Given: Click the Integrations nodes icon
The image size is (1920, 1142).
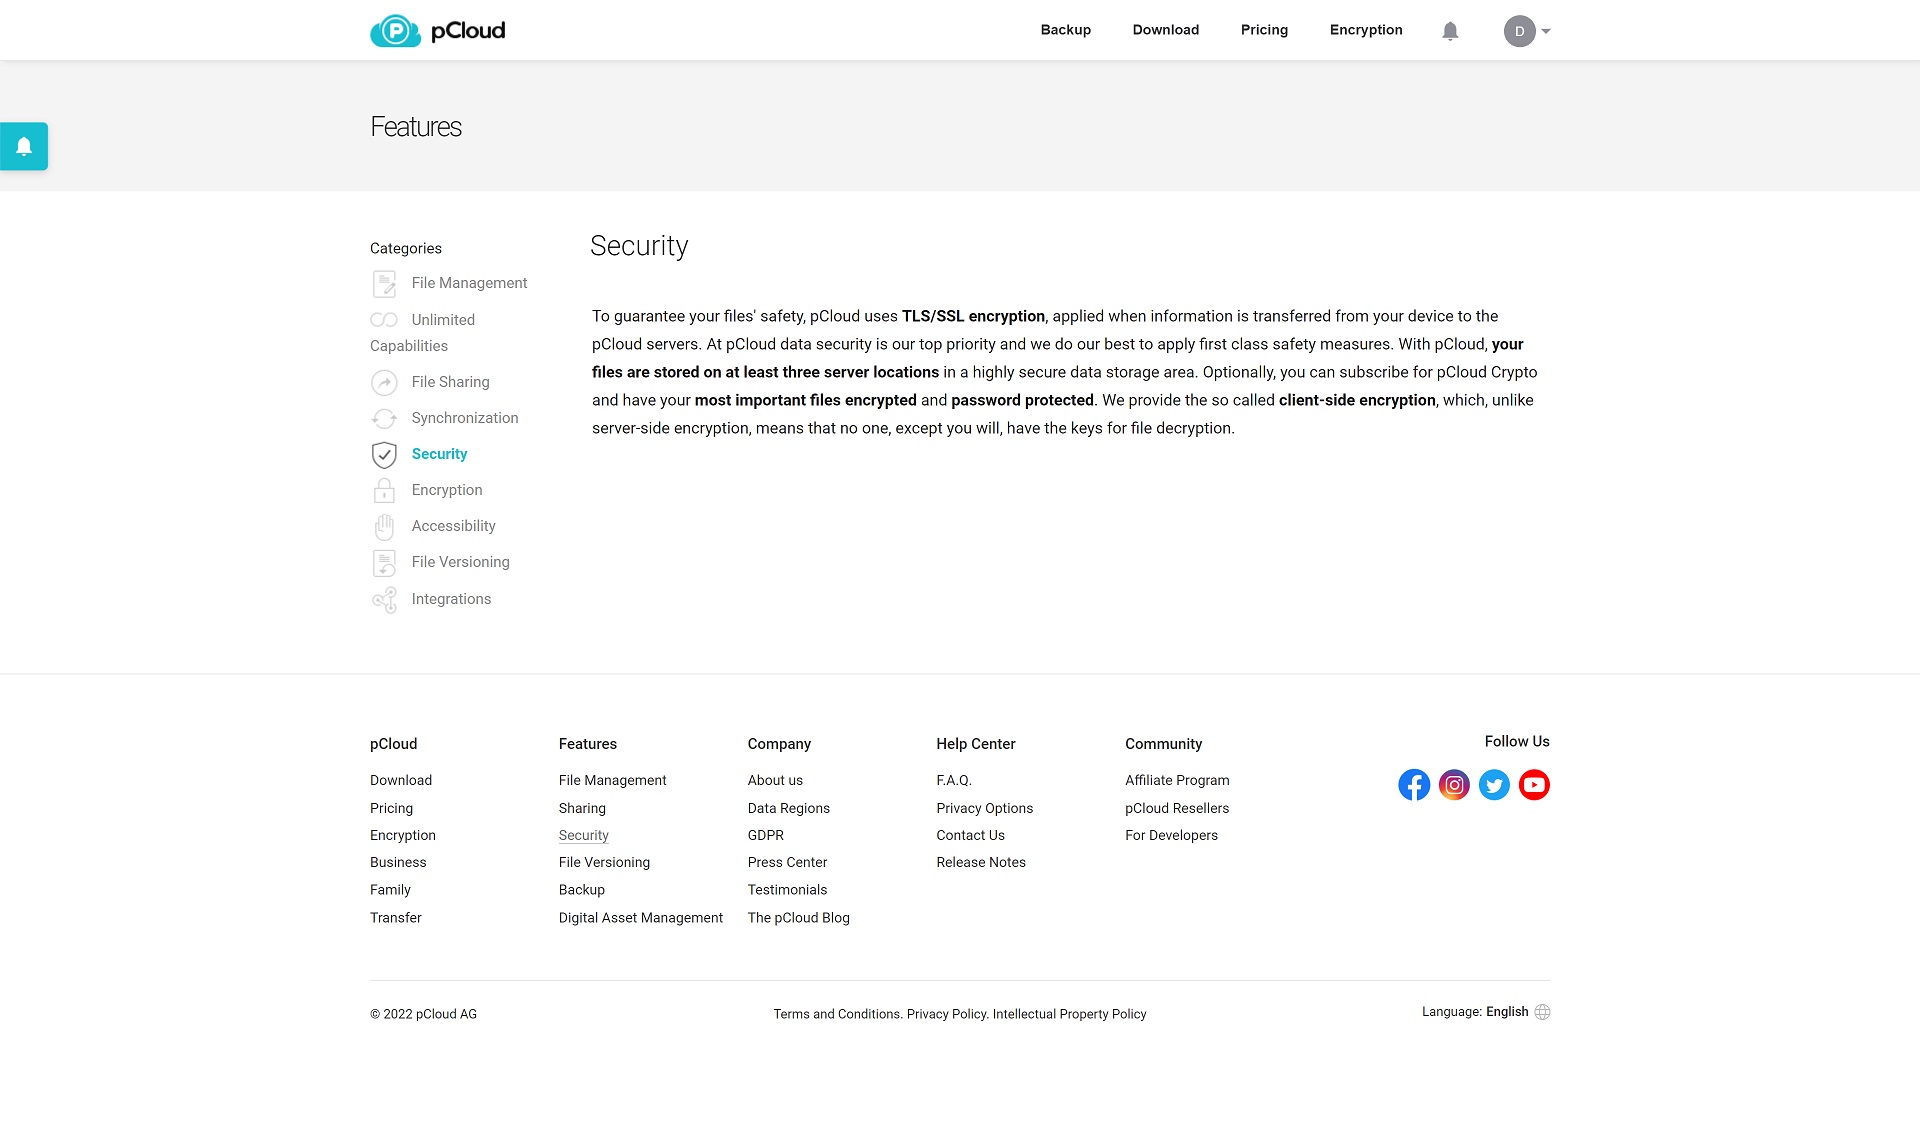Looking at the screenshot, I should click(384, 599).
